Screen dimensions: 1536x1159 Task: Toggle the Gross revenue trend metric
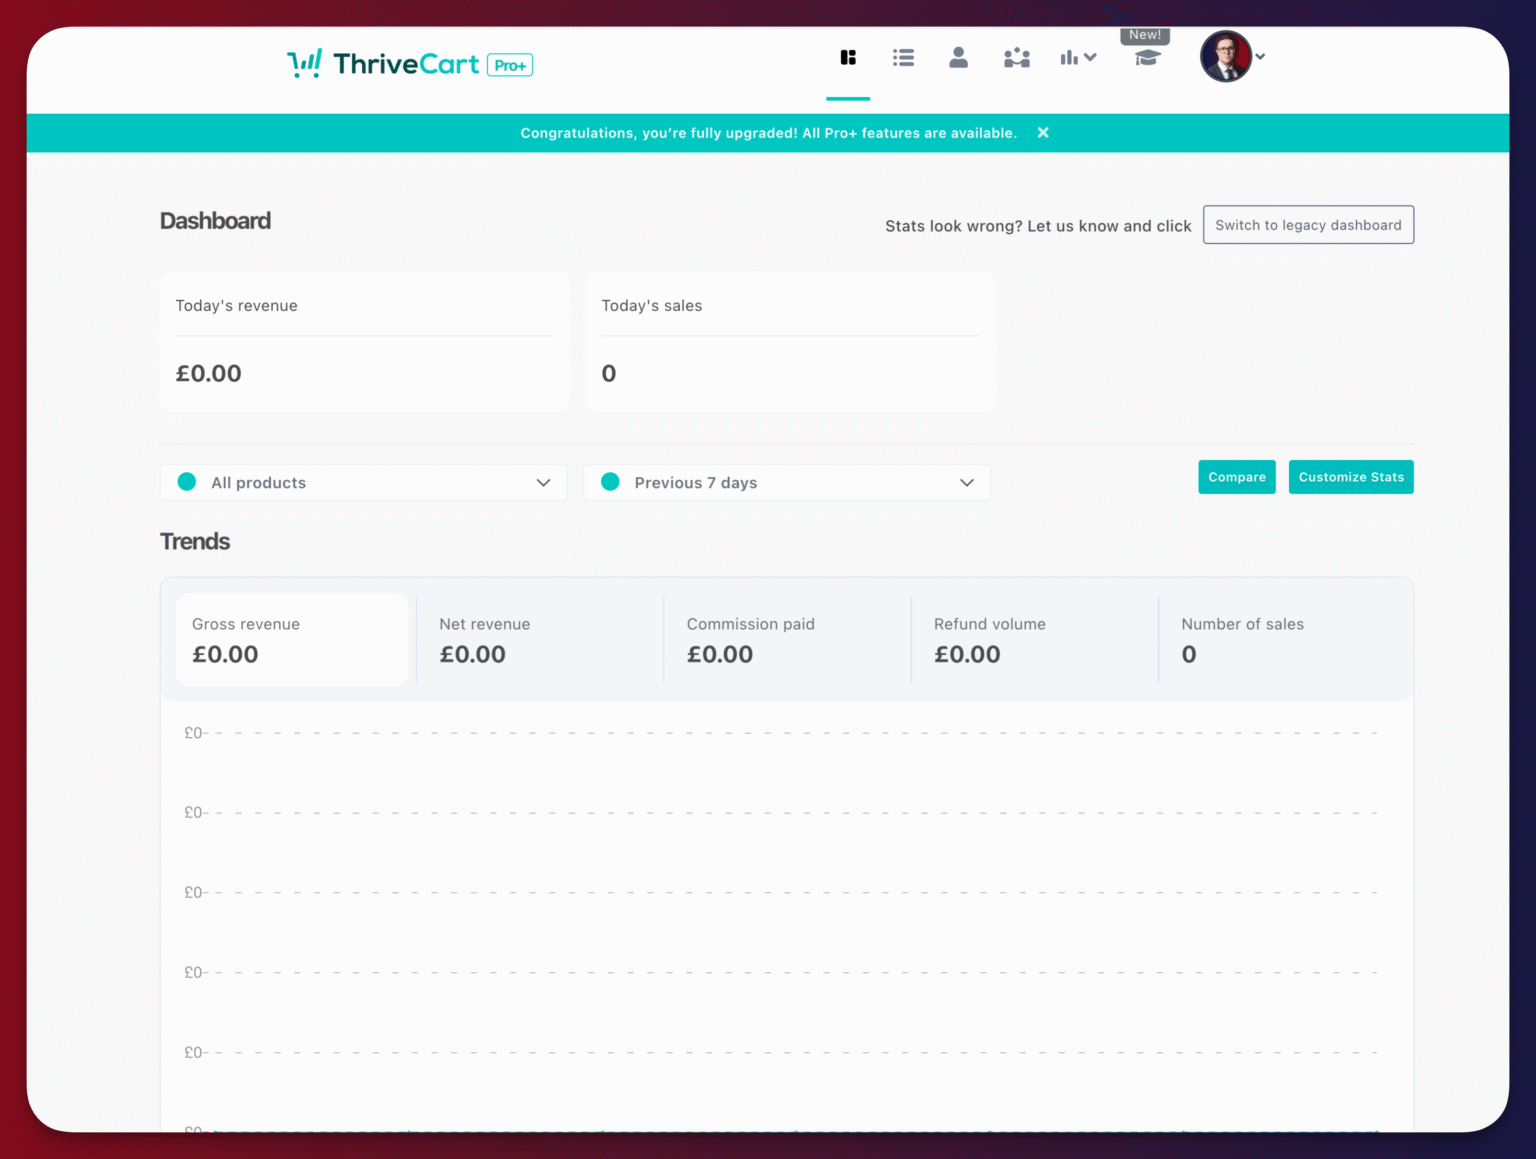click(291, 640)
